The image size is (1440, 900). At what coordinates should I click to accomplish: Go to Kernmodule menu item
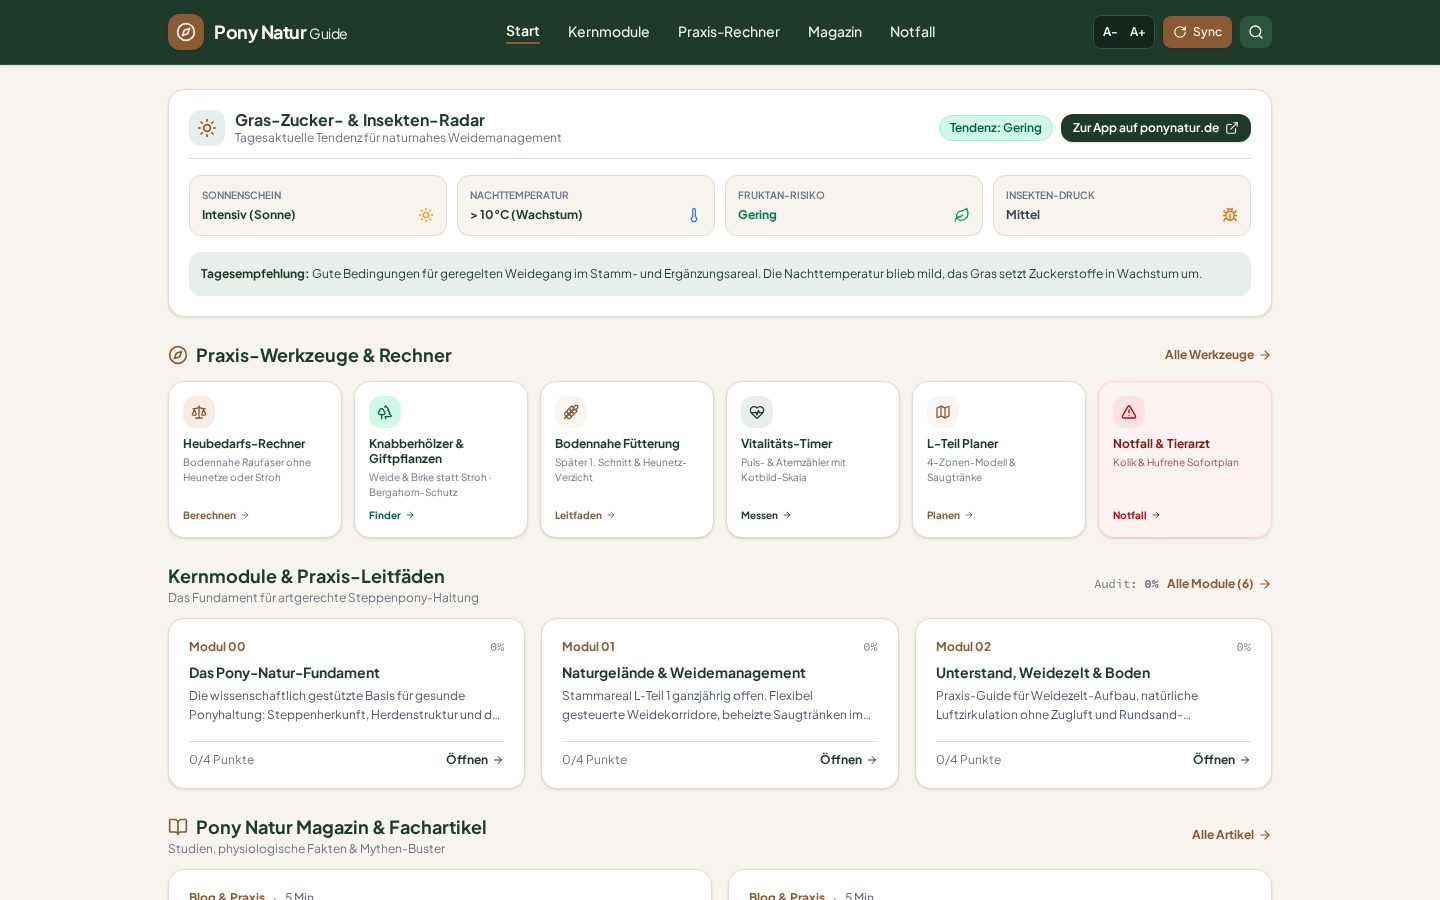pyautogui.click(x=609, y=32)
